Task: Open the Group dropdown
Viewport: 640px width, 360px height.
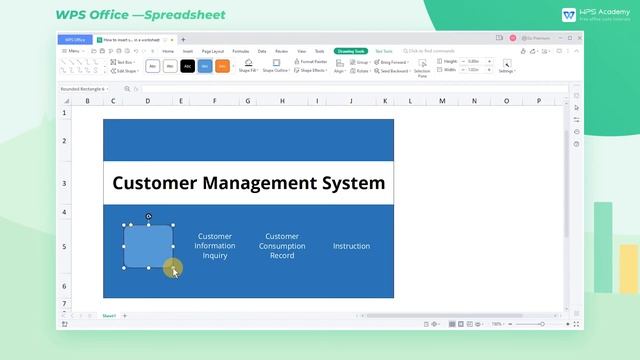Action: point(360,62)
